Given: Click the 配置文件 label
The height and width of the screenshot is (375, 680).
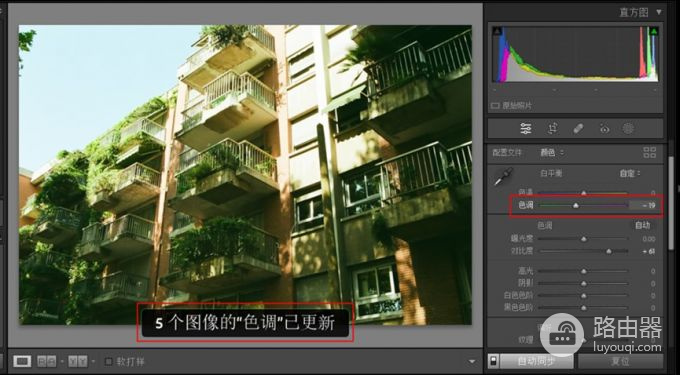Looking at the screenshot, I should pyautogui.click(x=507, y=153).
